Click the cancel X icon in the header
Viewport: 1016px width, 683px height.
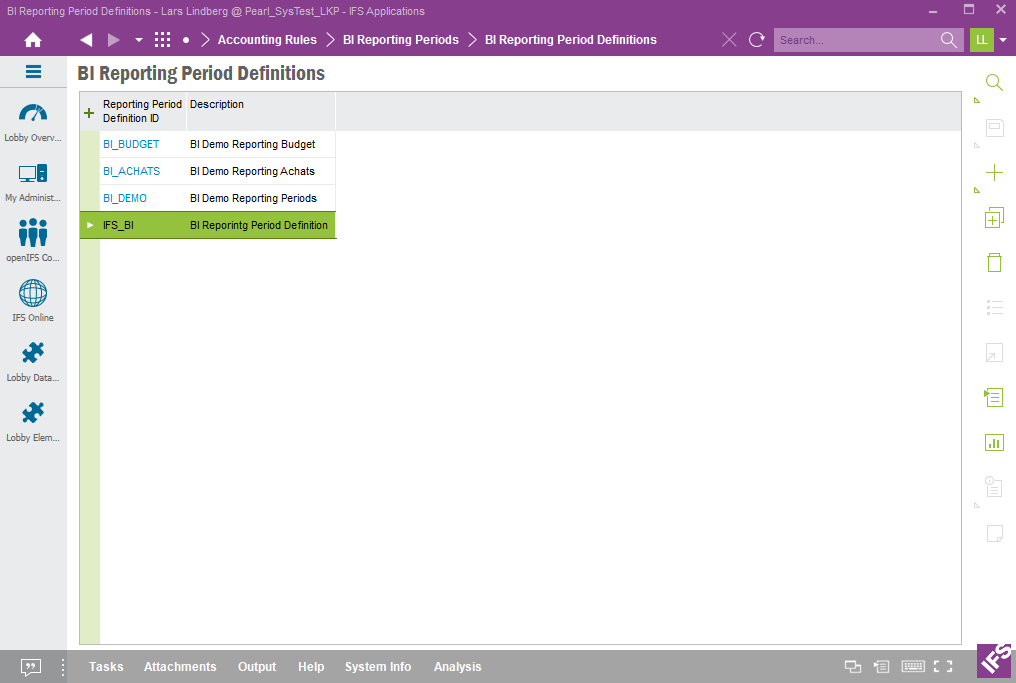729,40
